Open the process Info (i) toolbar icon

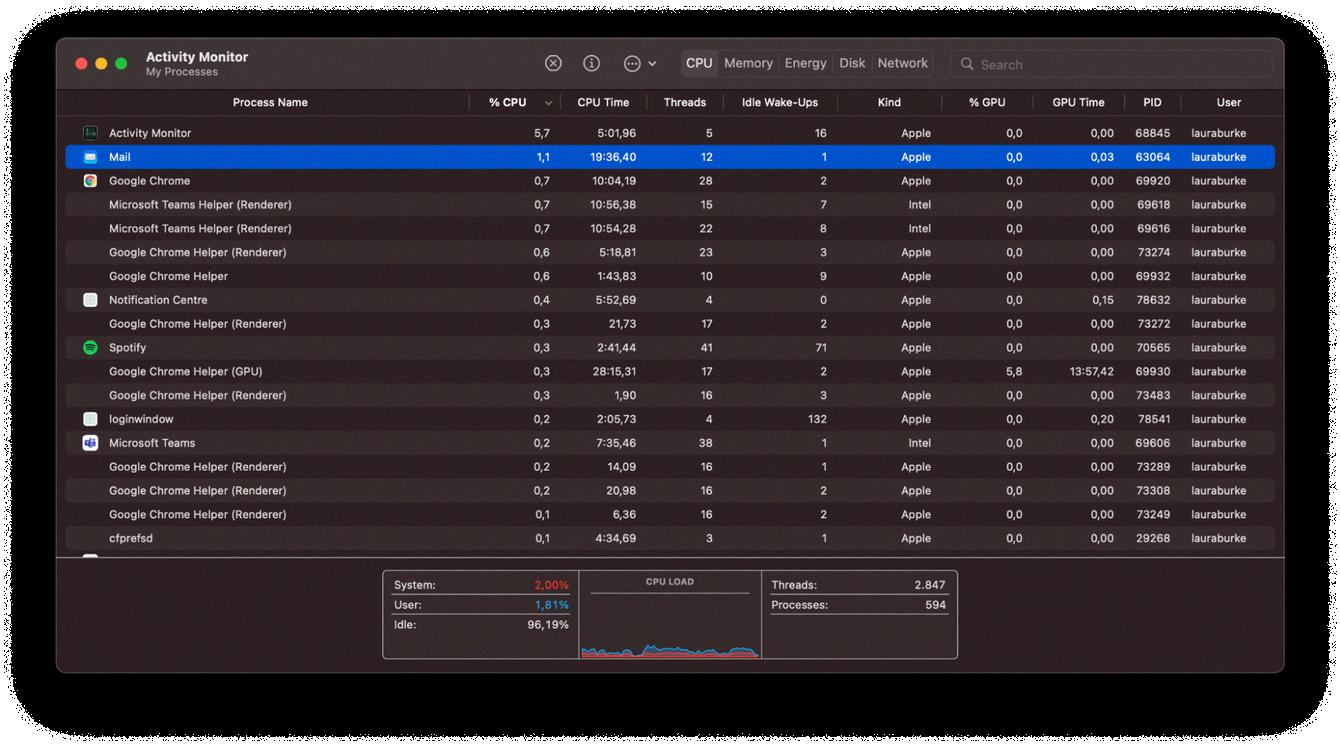(592, 63)
